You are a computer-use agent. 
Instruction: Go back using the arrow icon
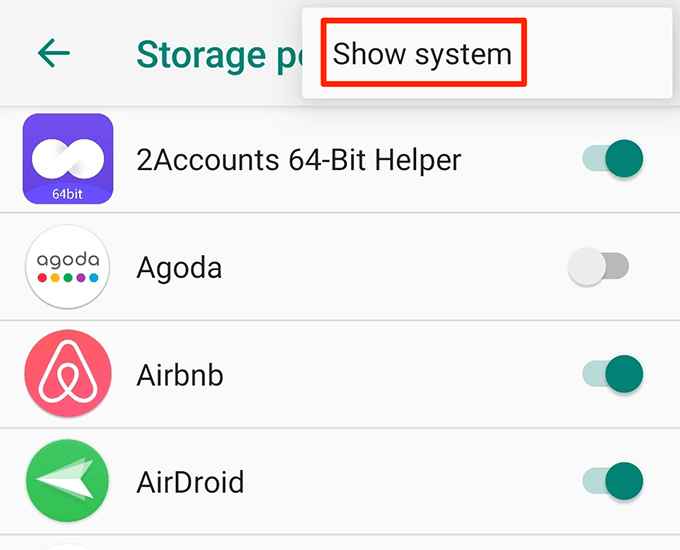[54, 53]
